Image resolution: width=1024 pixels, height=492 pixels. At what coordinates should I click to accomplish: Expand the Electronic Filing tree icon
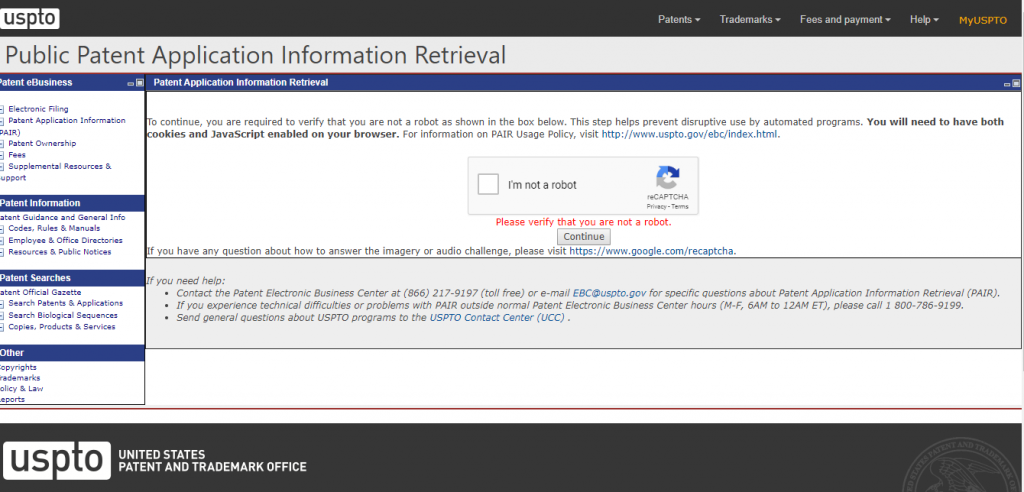(2, 109)
